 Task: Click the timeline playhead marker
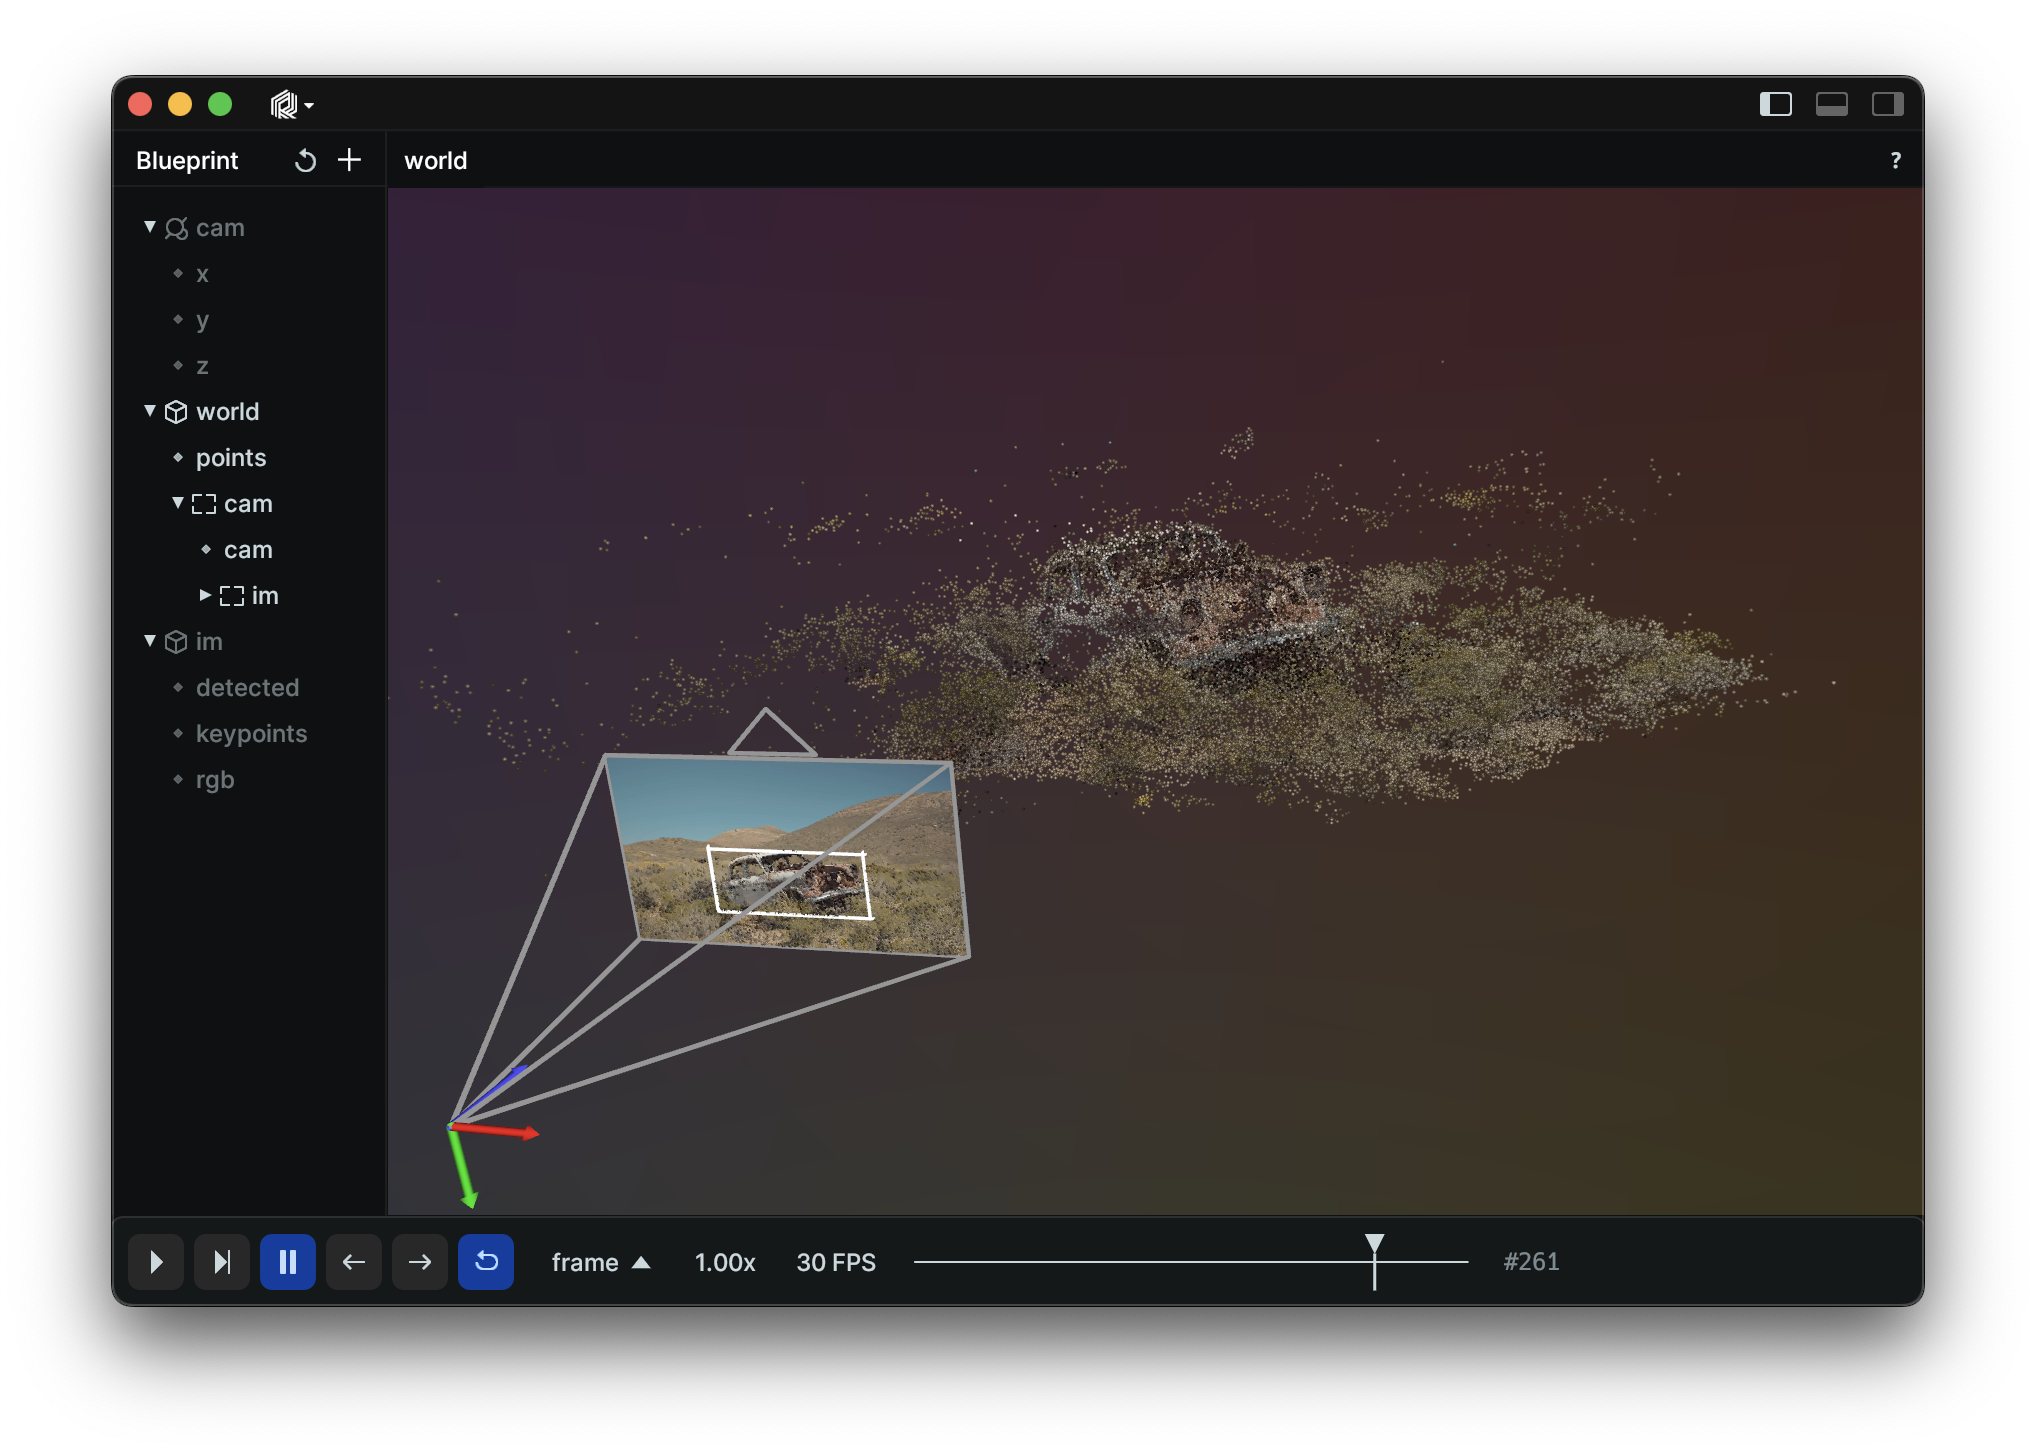point(1375,1245)
